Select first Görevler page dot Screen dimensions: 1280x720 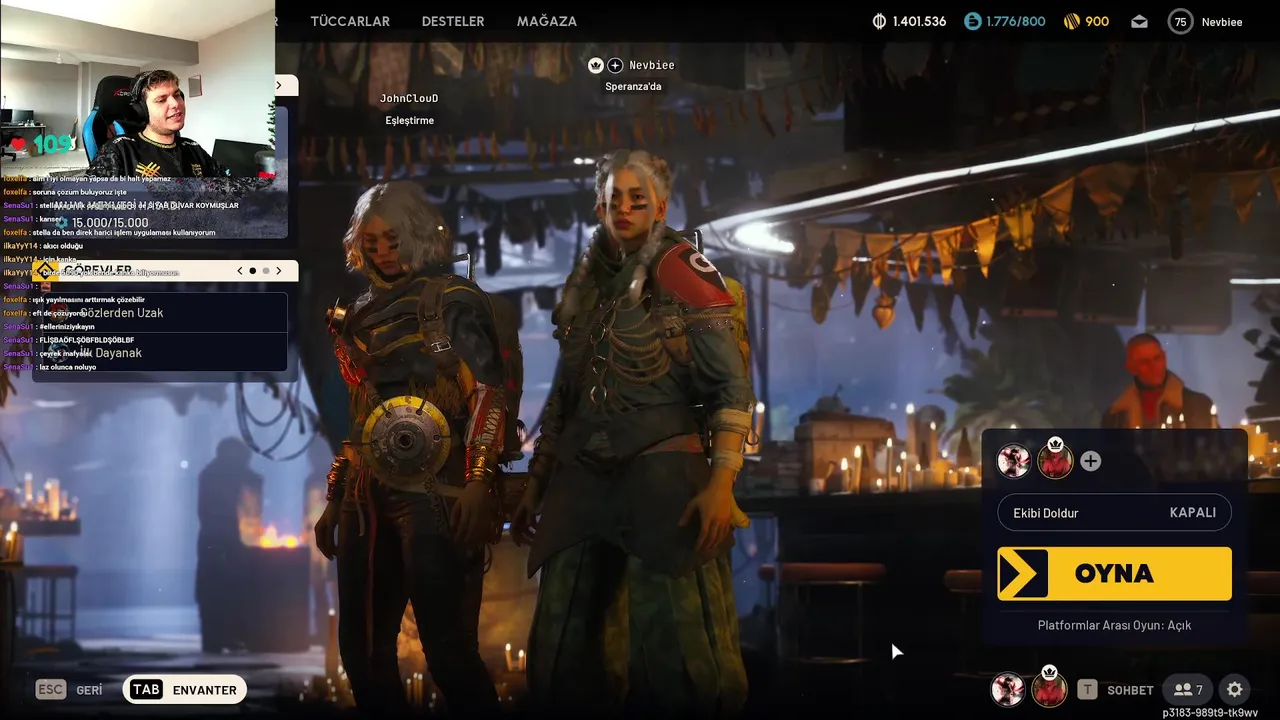pos(253,271)
